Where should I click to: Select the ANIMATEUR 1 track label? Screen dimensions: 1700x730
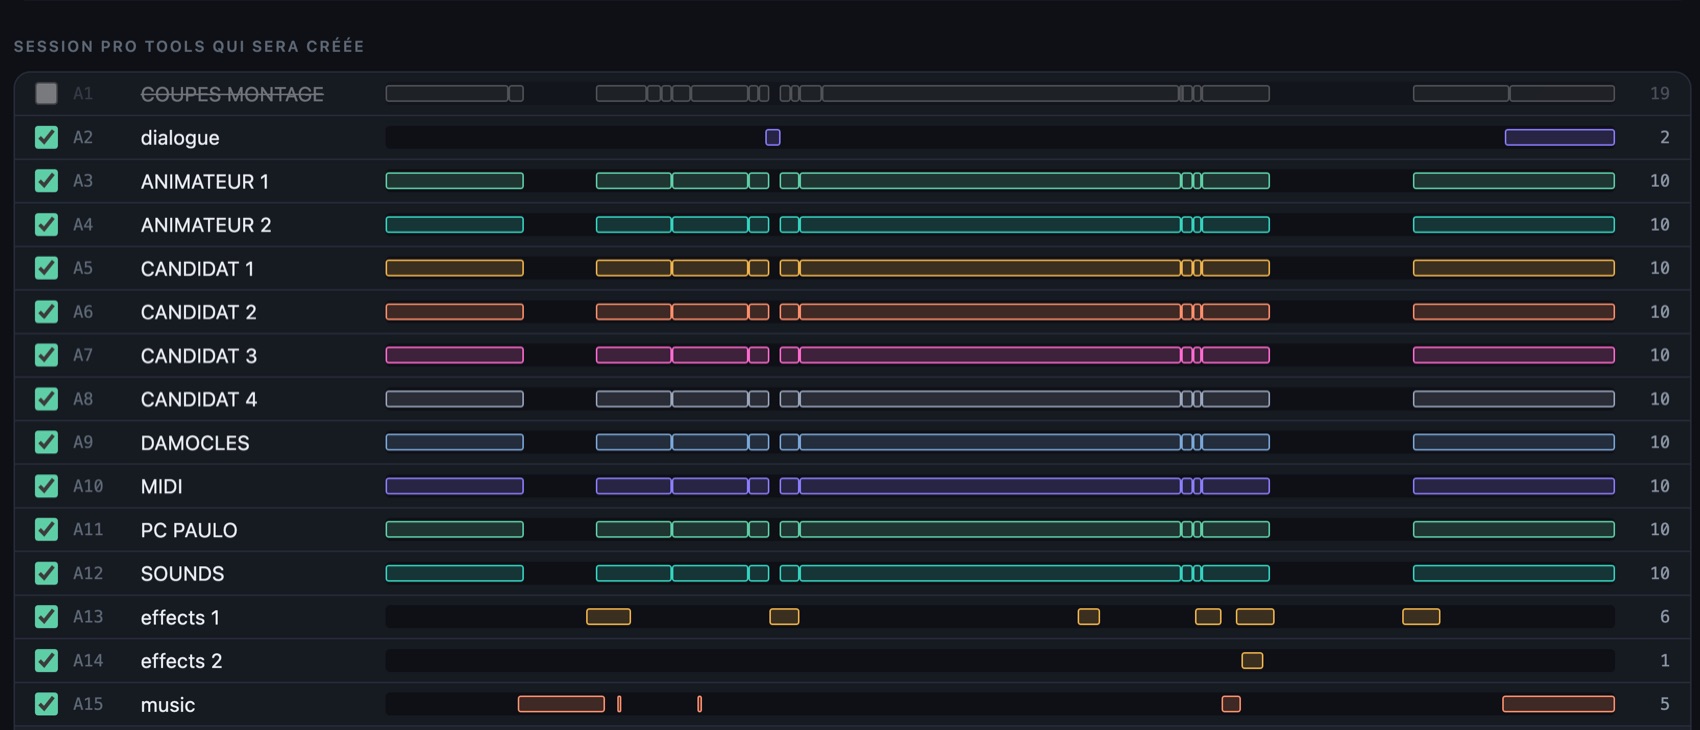click(x=204, y=181)
